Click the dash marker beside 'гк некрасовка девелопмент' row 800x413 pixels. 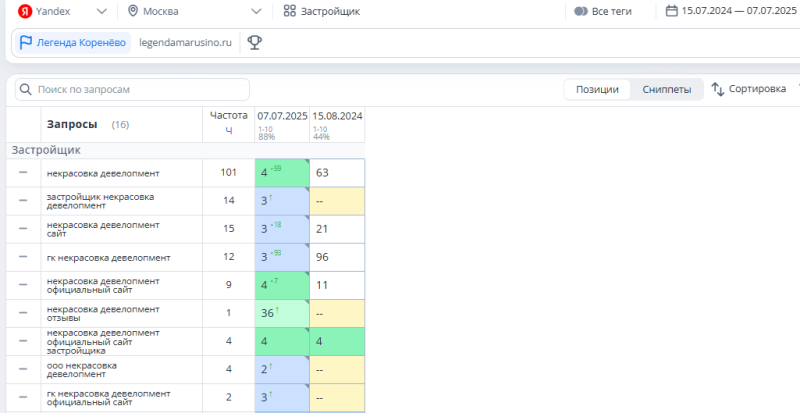23,257
